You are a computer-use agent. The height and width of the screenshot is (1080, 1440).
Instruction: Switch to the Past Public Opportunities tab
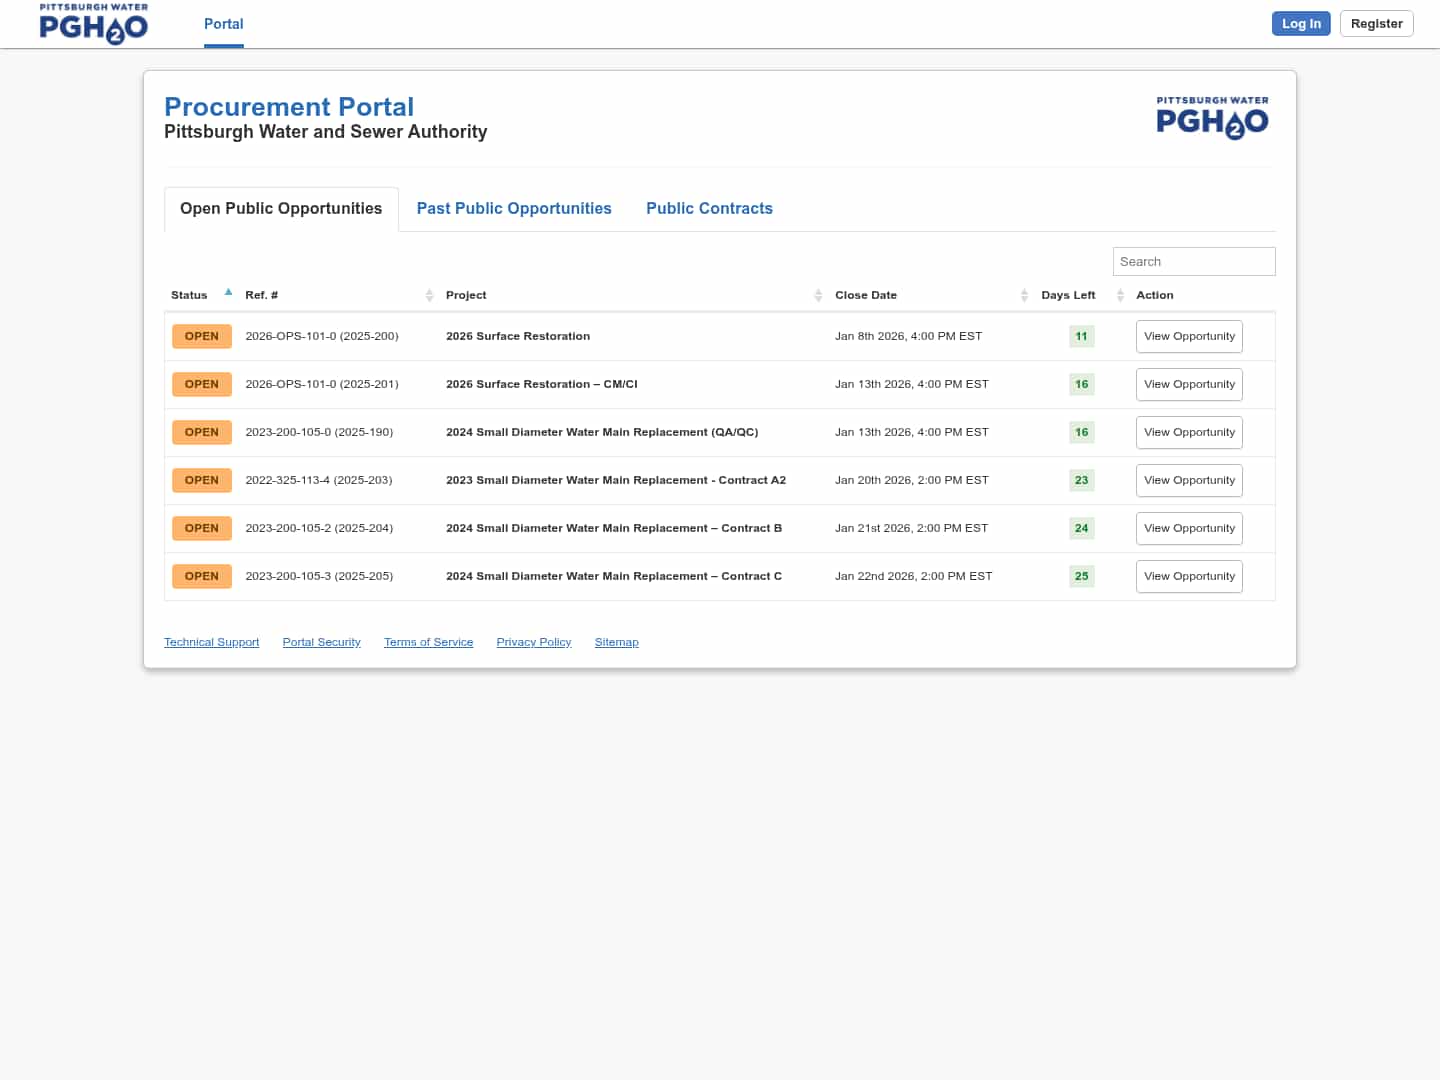[x=514, y=208]
